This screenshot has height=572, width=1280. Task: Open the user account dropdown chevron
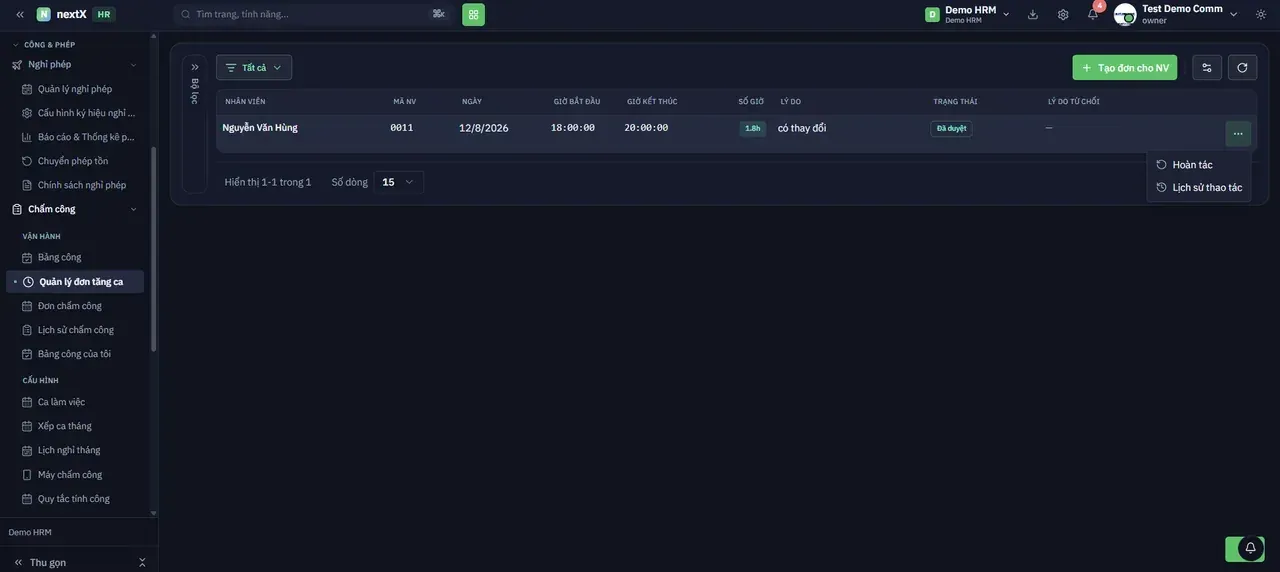tap(1233, 14)
